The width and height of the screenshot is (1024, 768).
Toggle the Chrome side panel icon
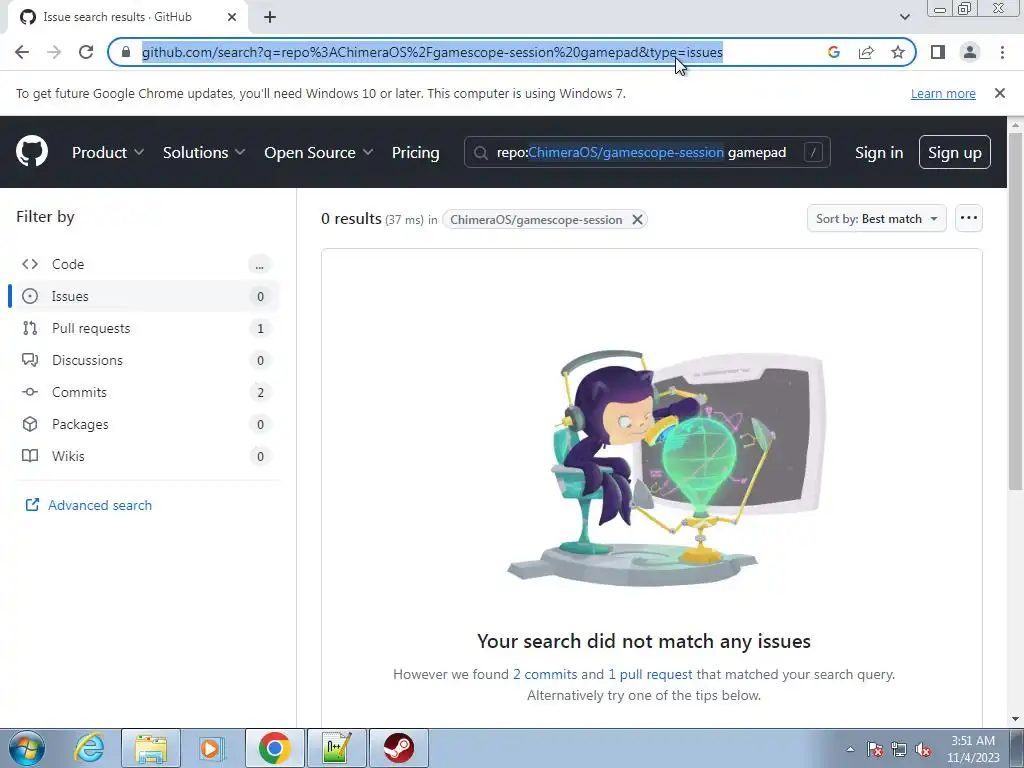[938, 52]
